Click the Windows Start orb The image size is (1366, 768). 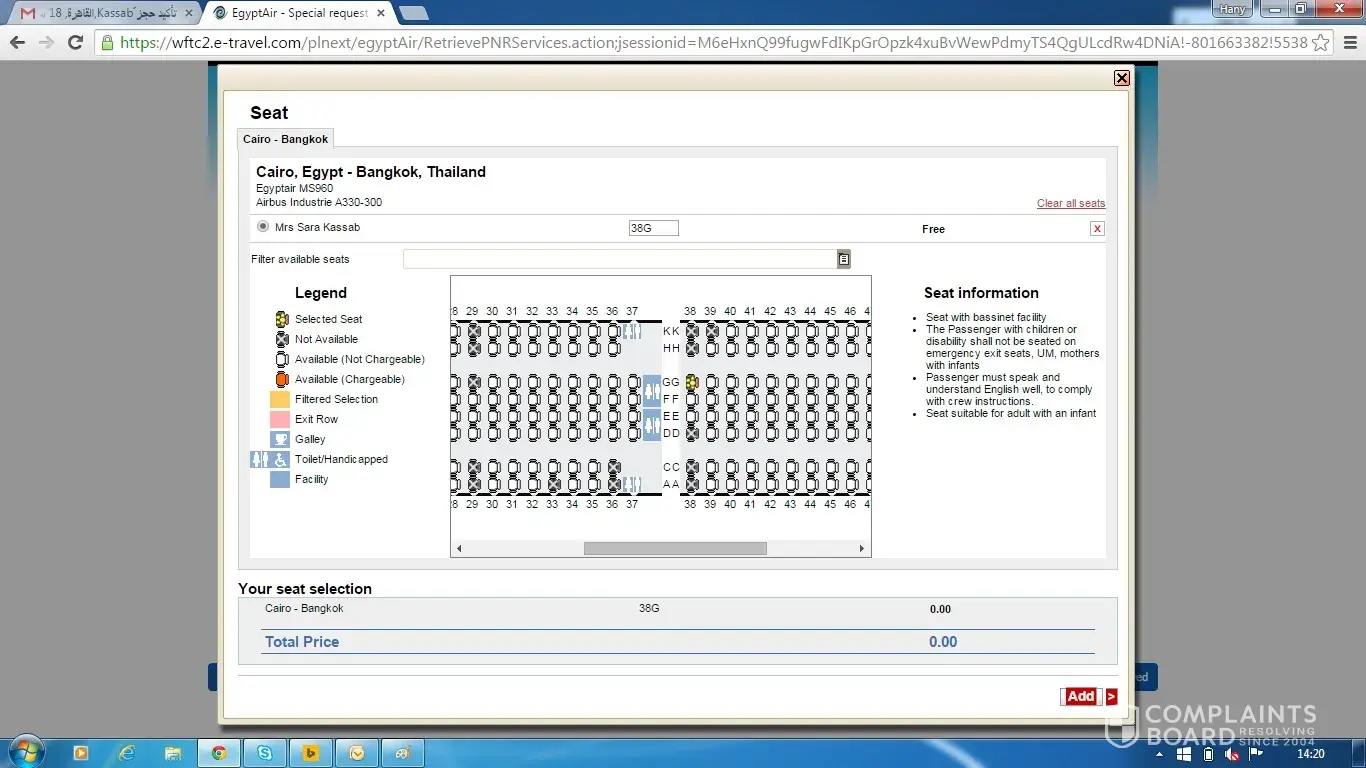[x=24, y=751]
